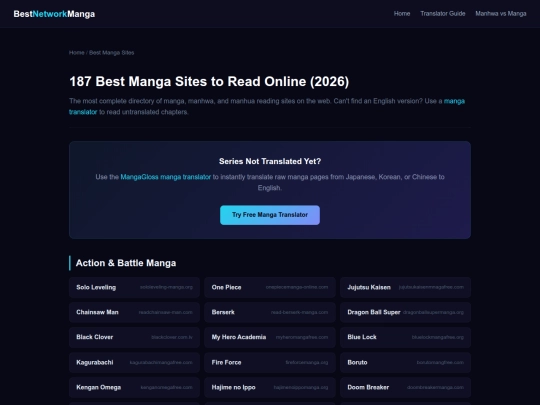Open the Berserk site card
Image resolution: width=540 pixels, height=405 pixels.
coord(270,312)
